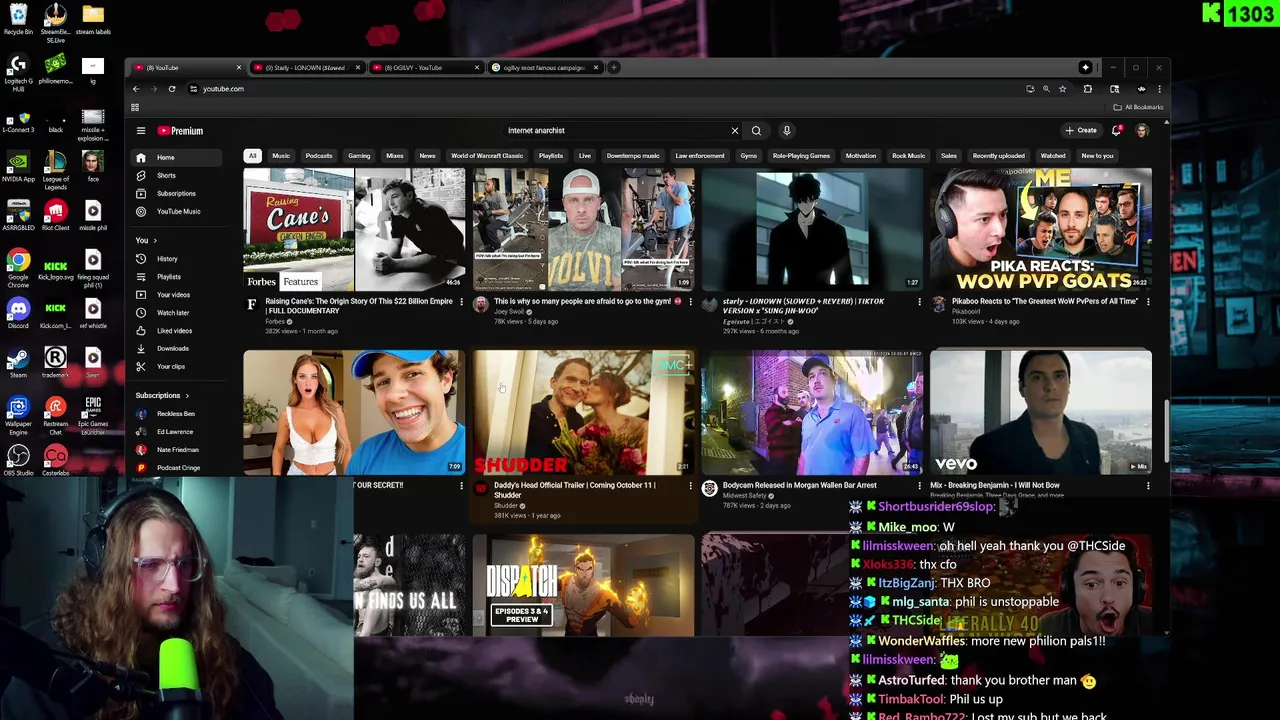
Task: Expand the Subscriptions section heading
Action: pyautogui.click(x=162, y=396)
